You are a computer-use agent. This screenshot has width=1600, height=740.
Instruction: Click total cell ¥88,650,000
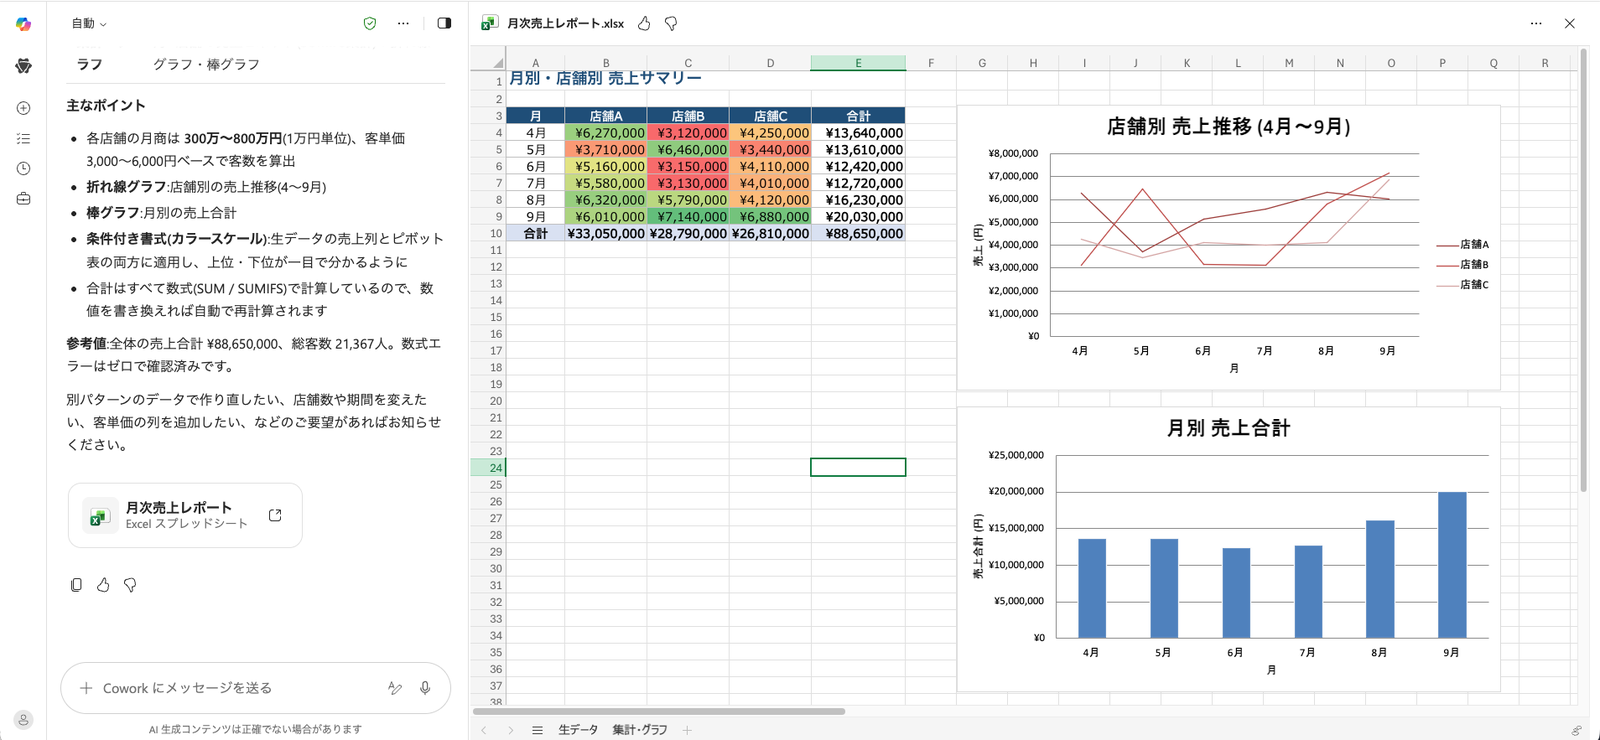point(858,234)
